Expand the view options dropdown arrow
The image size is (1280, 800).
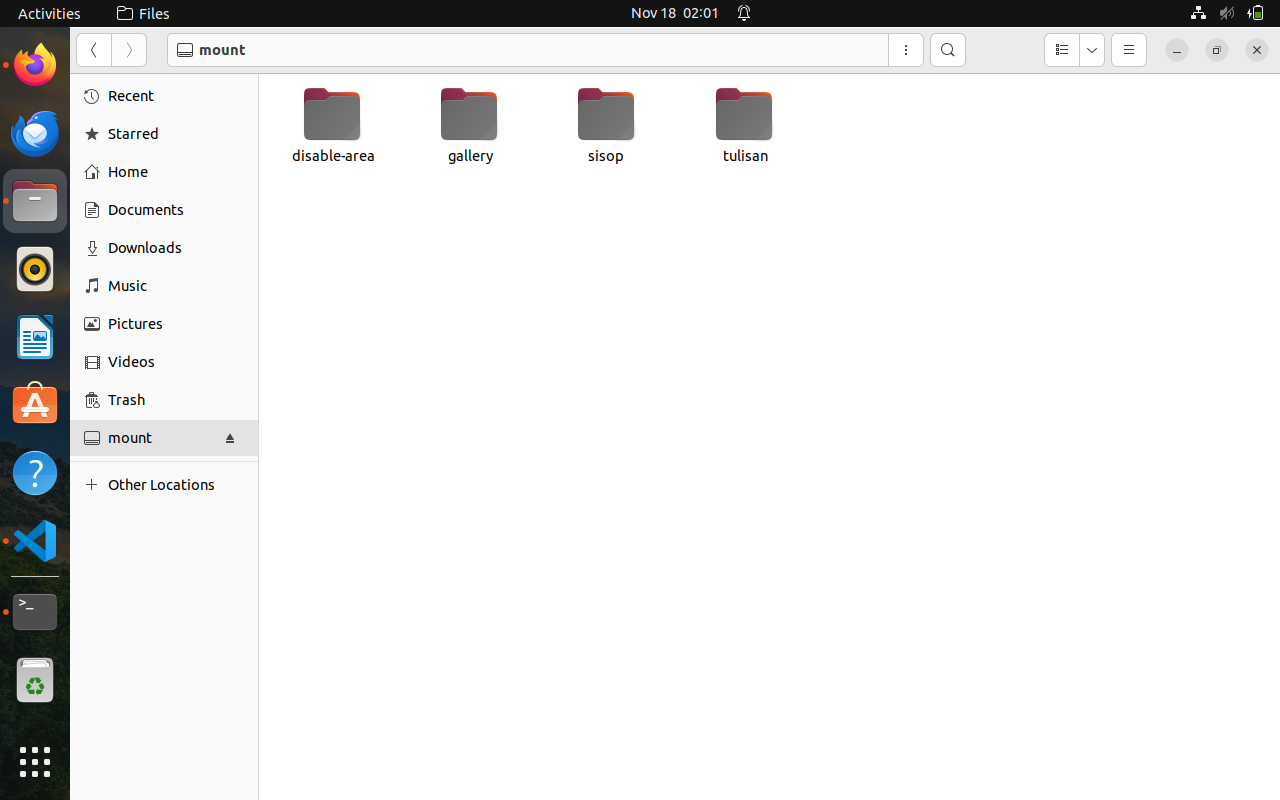click(x=1092, y=50)
